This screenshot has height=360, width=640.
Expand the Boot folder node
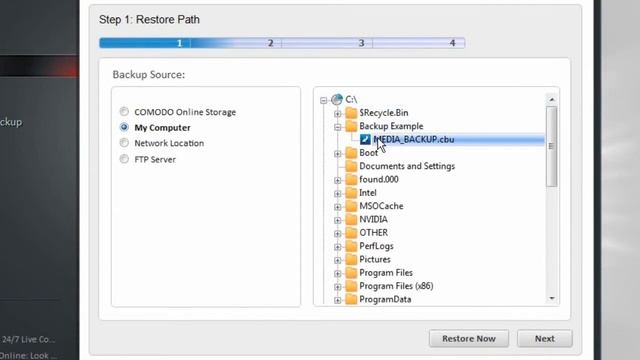coord(338,153)
